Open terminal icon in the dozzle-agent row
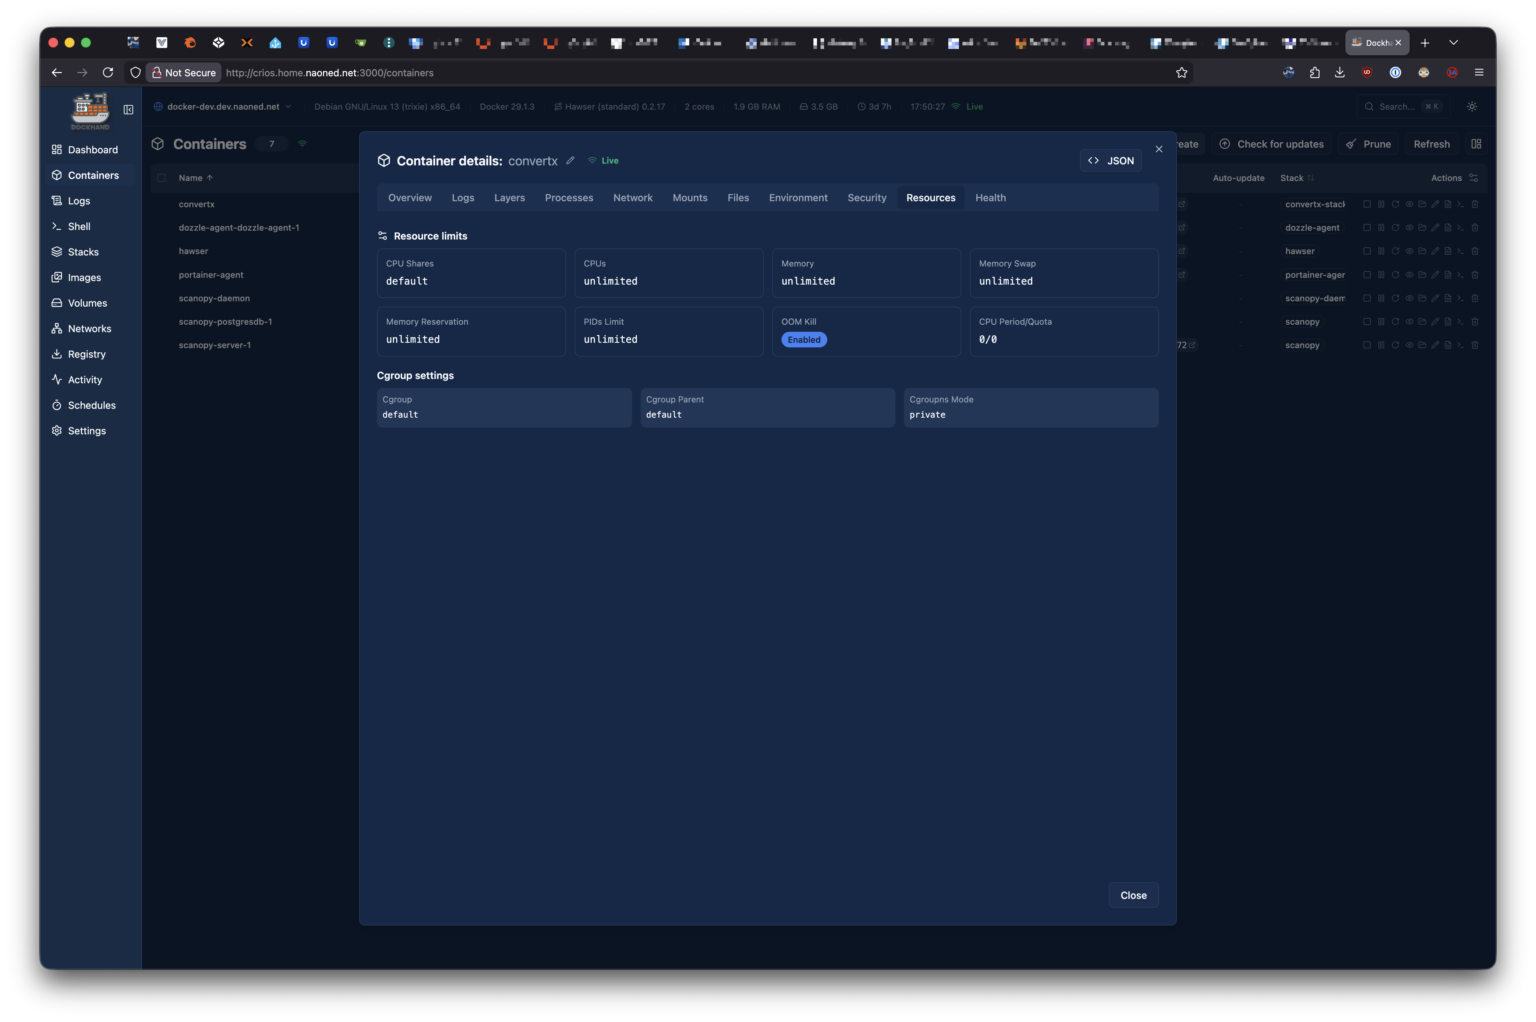Viewport: 1536px width, 1022px height. (1460, 228)
